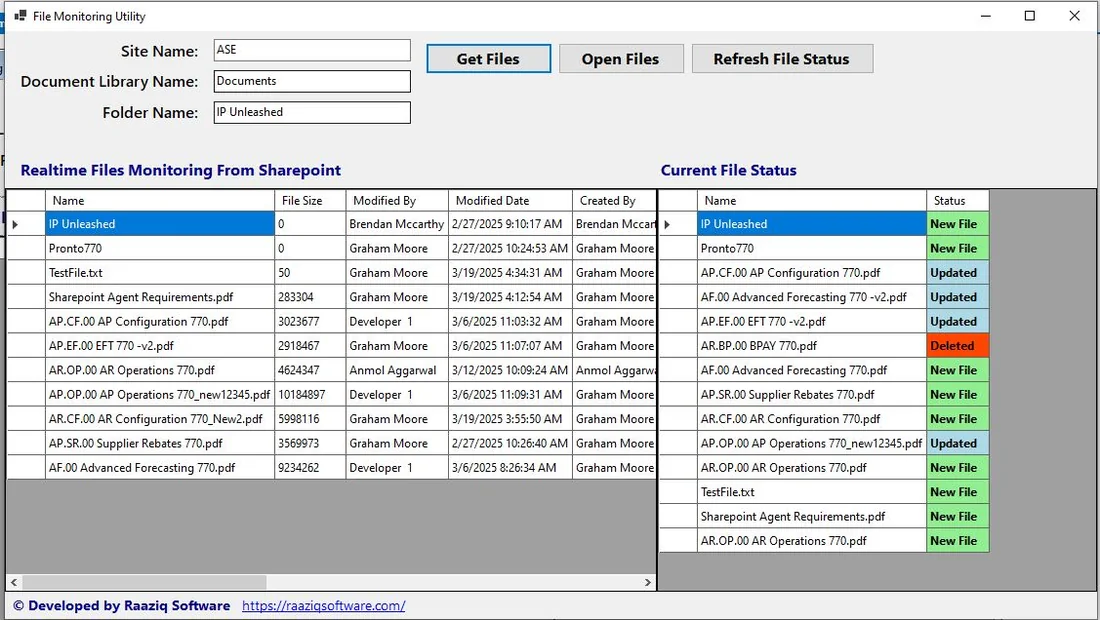
Task: Click modified date 3/6/2025 8:26:34 AM
Action: click(x=510, y=468)
